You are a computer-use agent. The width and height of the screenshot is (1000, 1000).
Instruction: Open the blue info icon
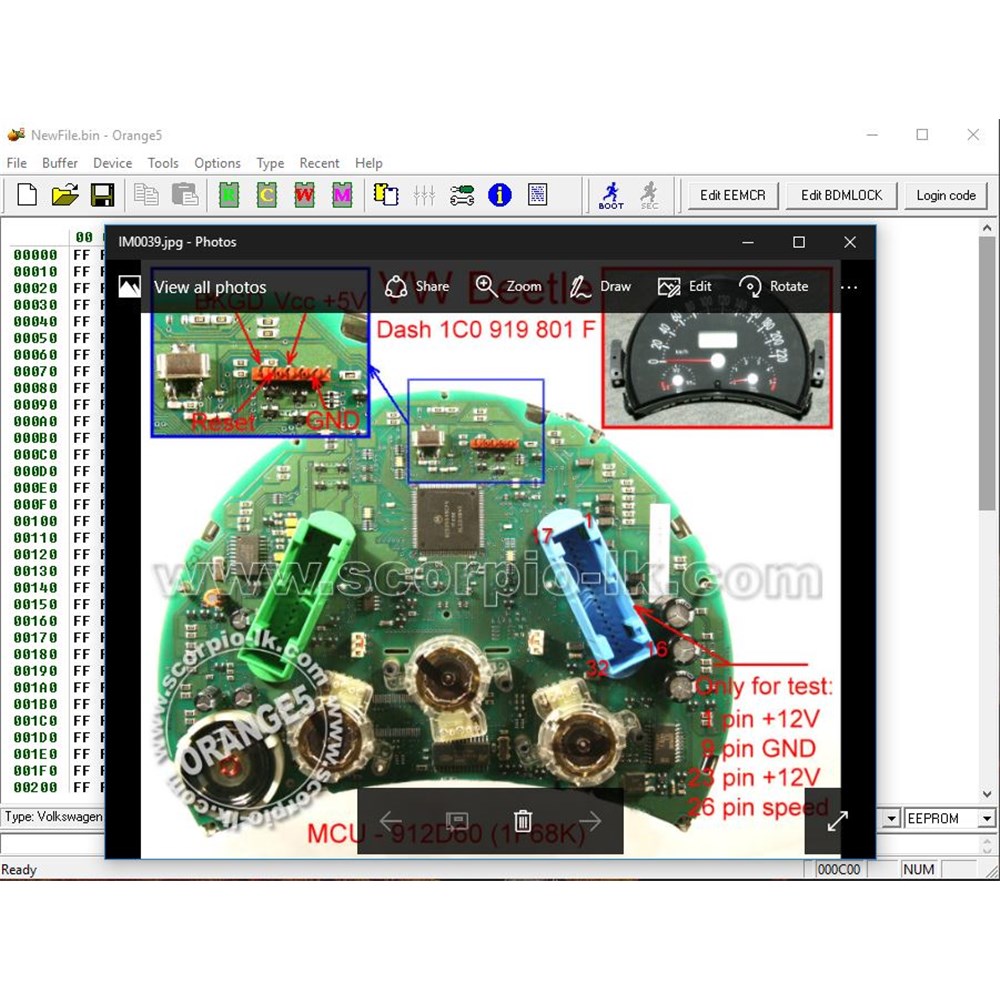pyautogui.click(x=499, y=195)
